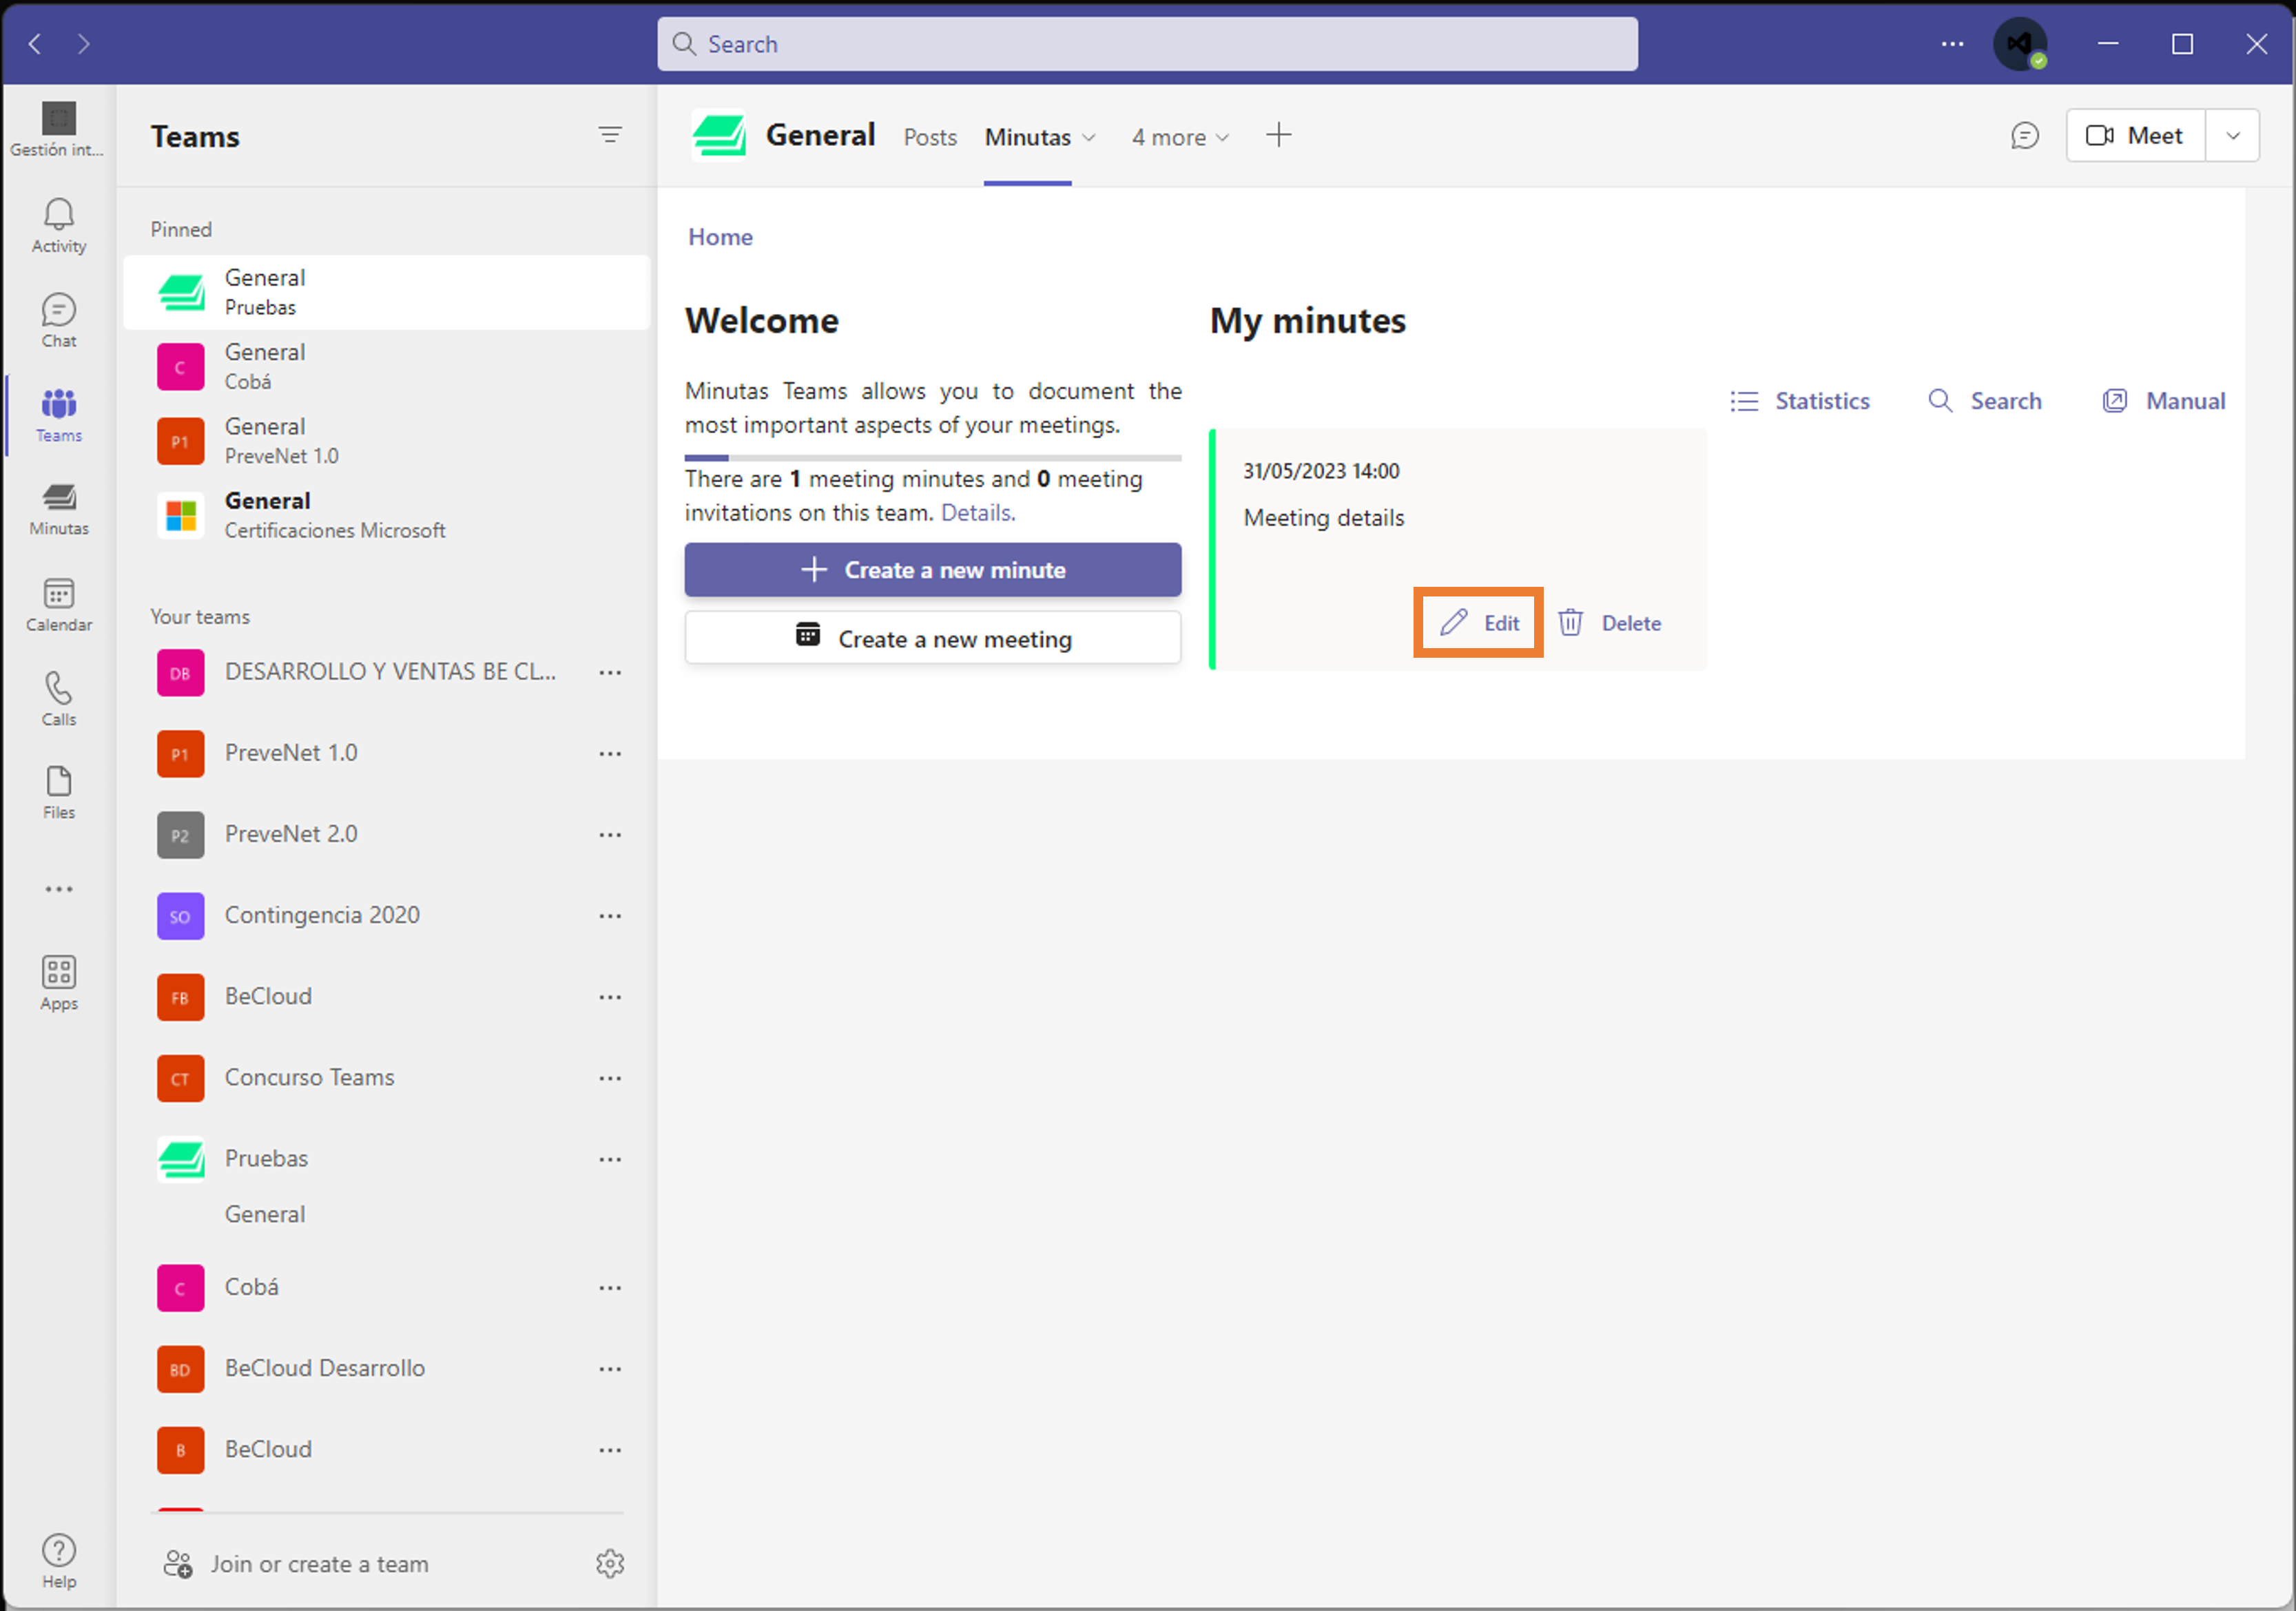Open more options for Cobá team
Image resolution: width=2296 pixels, height=1611 pixels.
point(610,1288)
